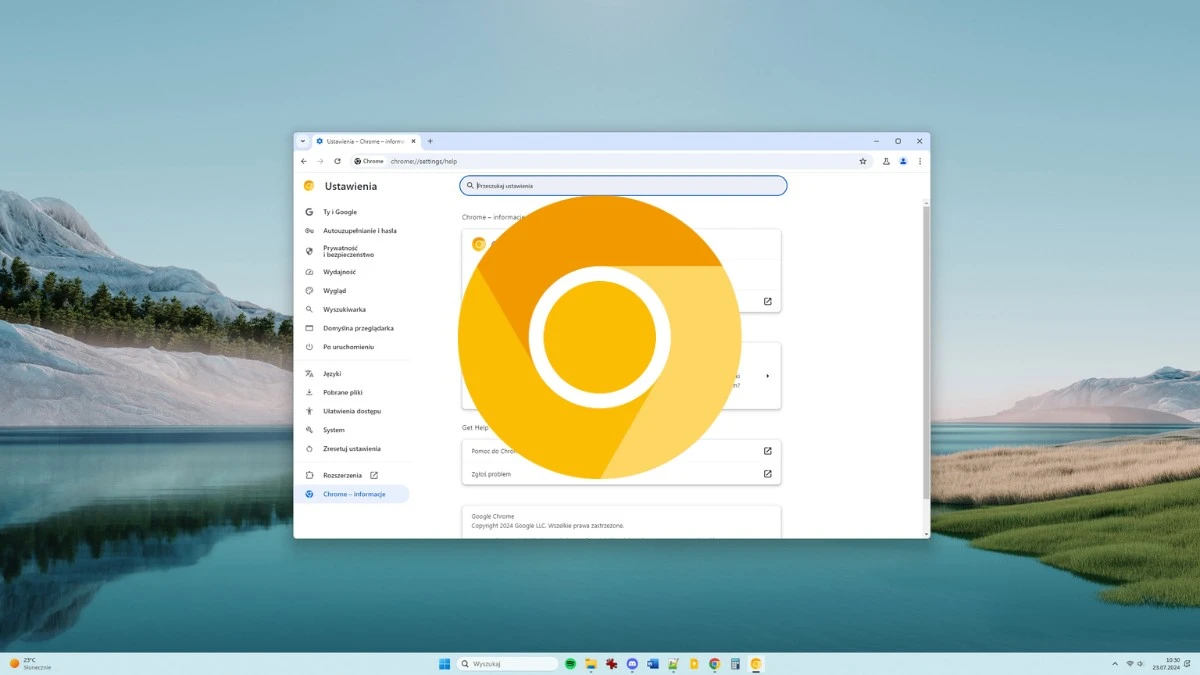Click the bookmark star in the address bar
This screenshot has width=1200, height=675.
[x=862, y=160]
